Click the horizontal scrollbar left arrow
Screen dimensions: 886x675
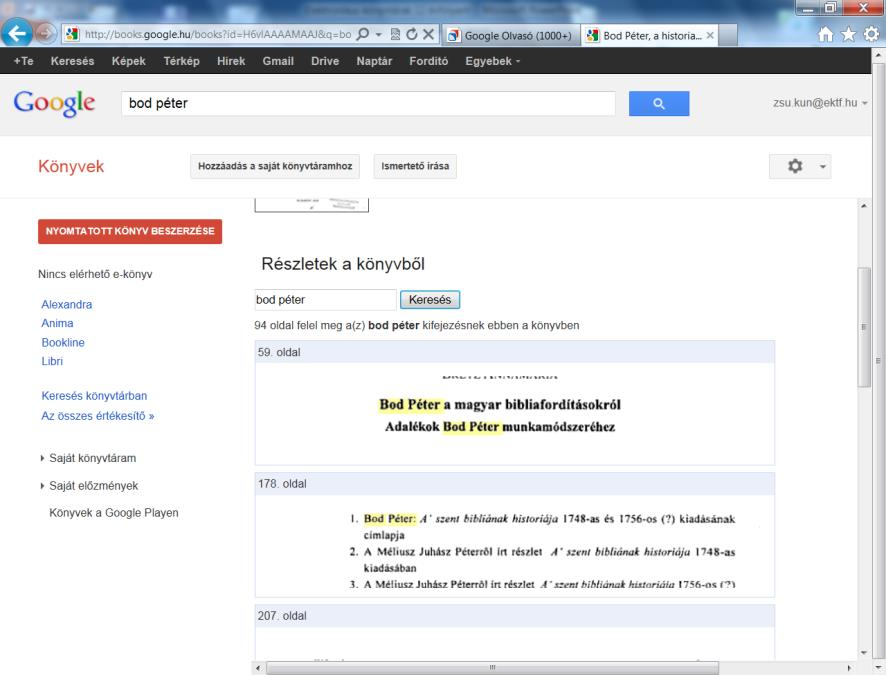tap(258, 668)
